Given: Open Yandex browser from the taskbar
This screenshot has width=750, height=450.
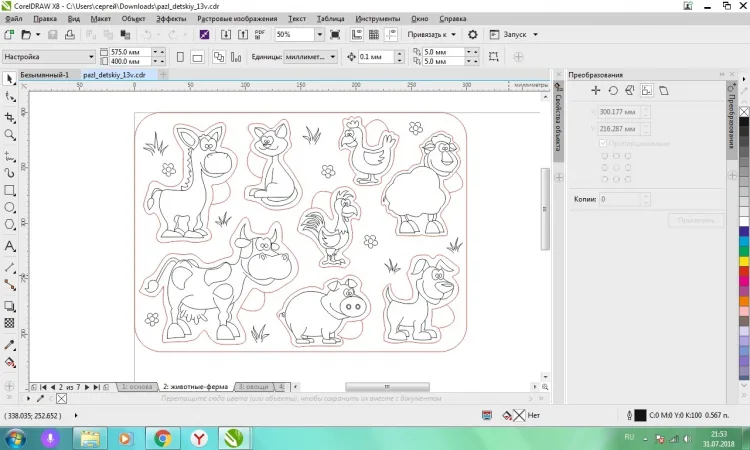Looking at the screenshot, I should pos(199,438).
